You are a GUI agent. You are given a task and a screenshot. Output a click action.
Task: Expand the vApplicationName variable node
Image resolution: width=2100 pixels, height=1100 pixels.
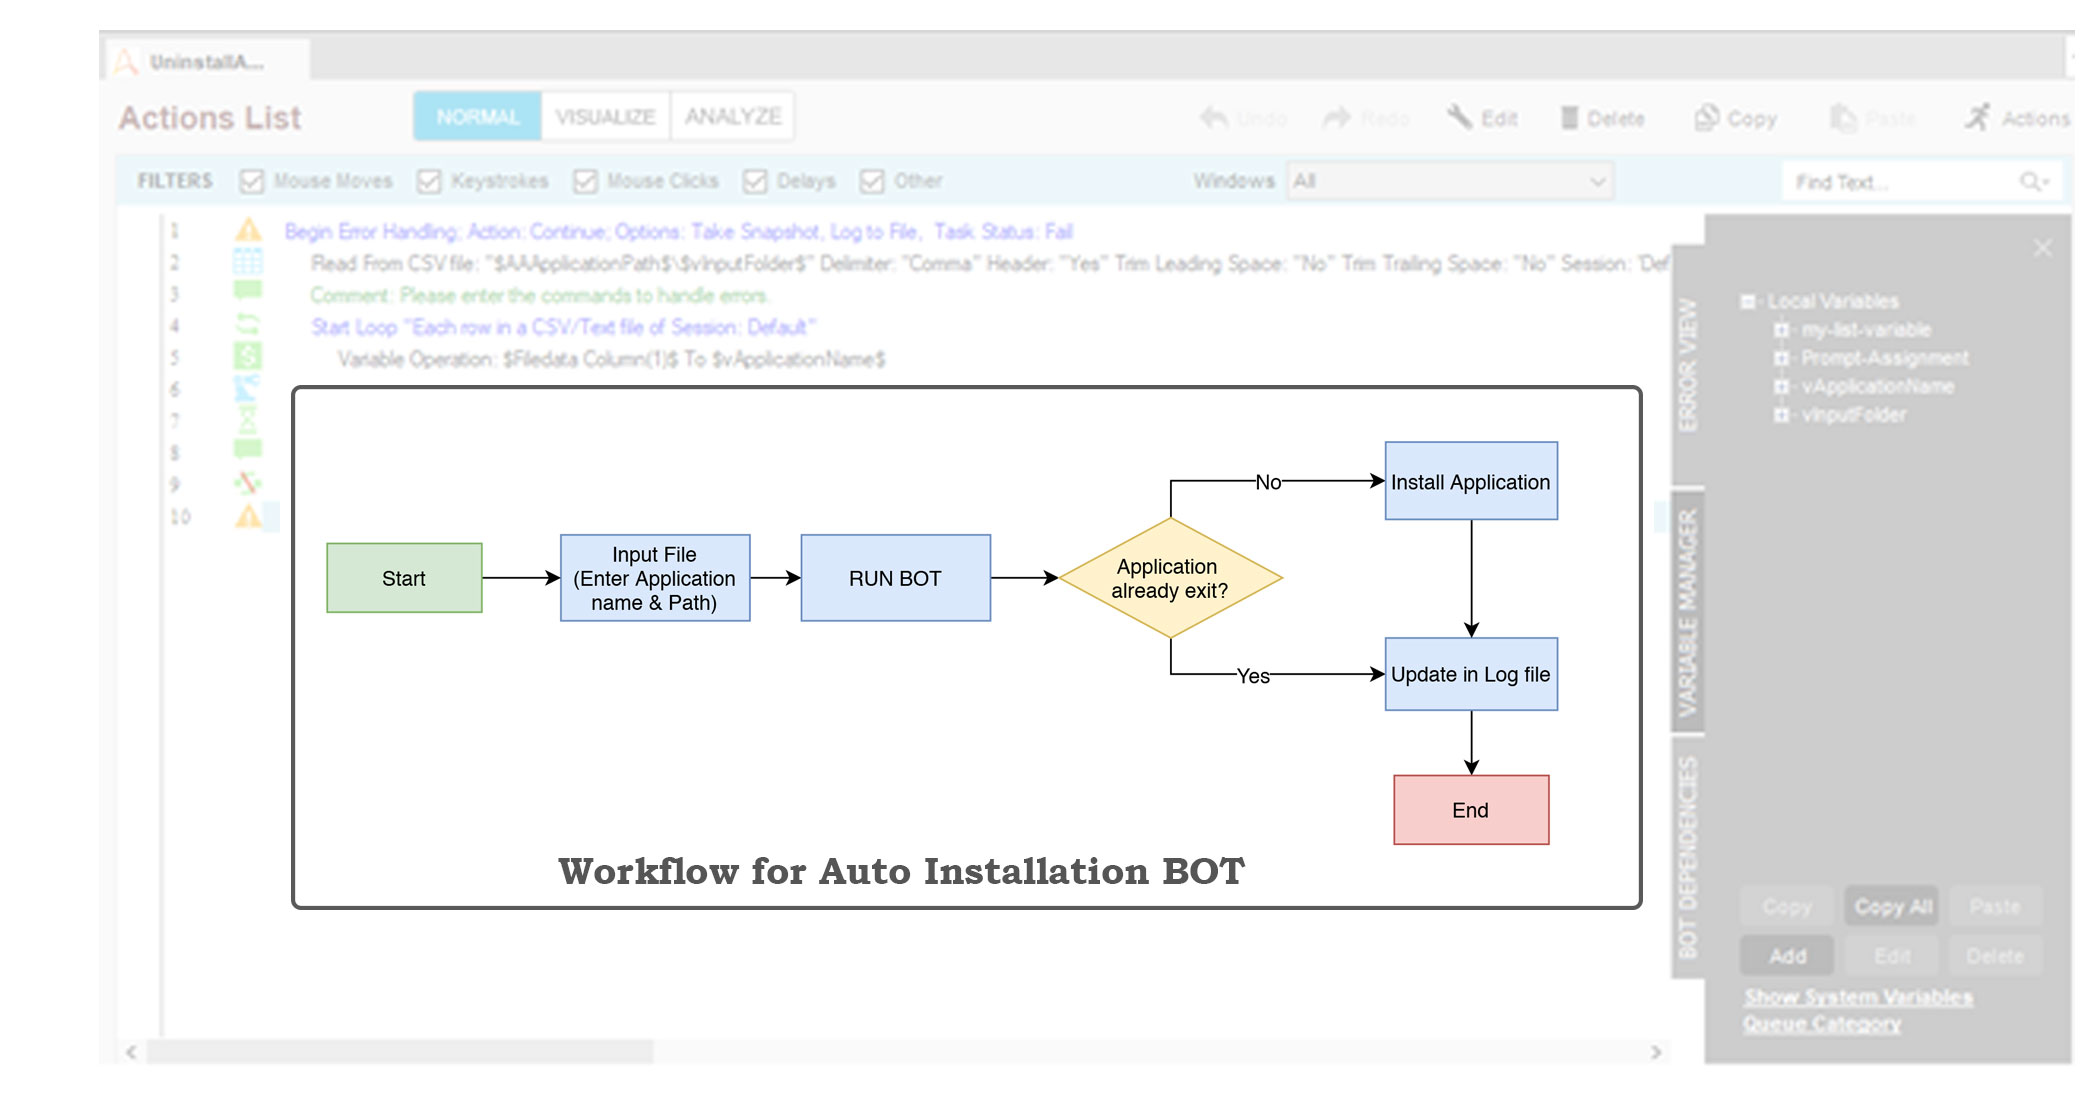point(1781,386)
